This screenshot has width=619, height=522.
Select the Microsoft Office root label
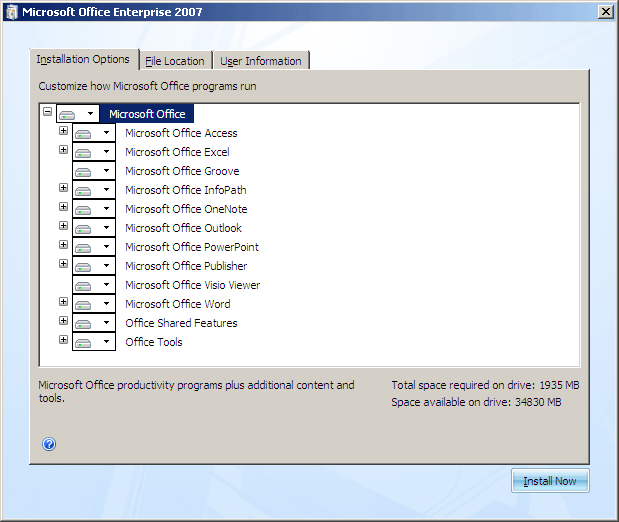[x=147, y=114]
